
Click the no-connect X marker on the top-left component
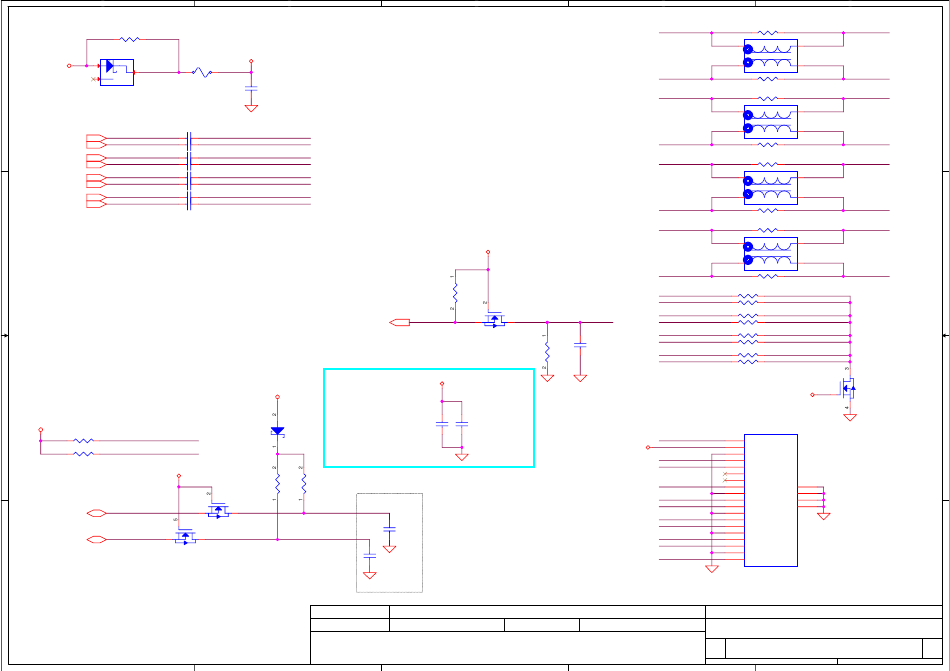coord(93,79)
